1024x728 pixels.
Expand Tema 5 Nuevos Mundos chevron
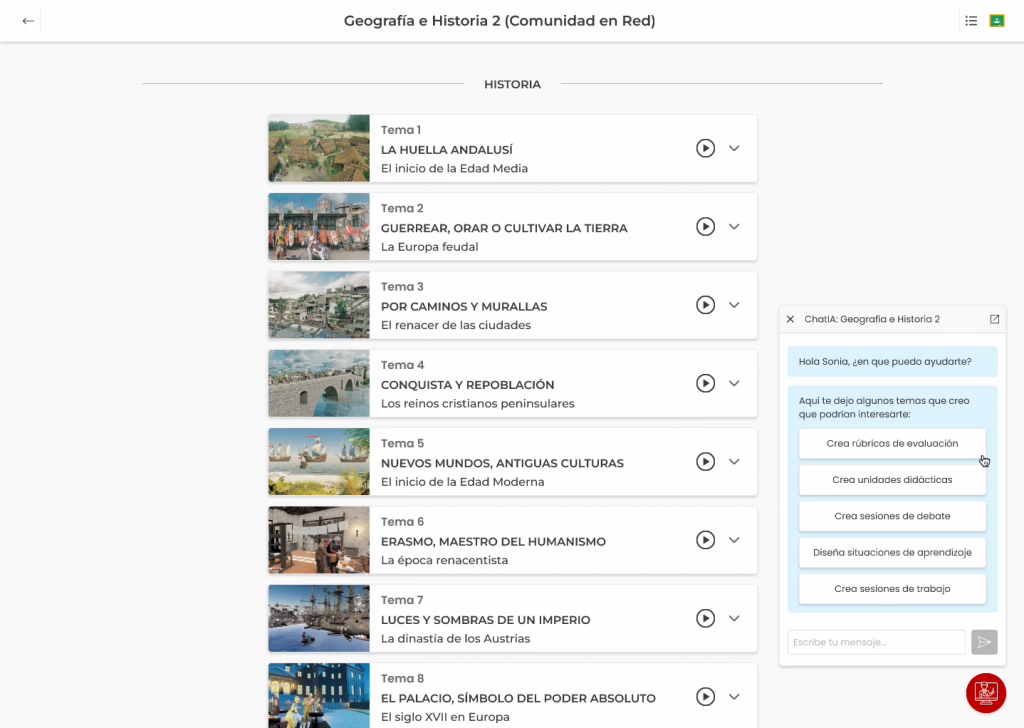734,462
